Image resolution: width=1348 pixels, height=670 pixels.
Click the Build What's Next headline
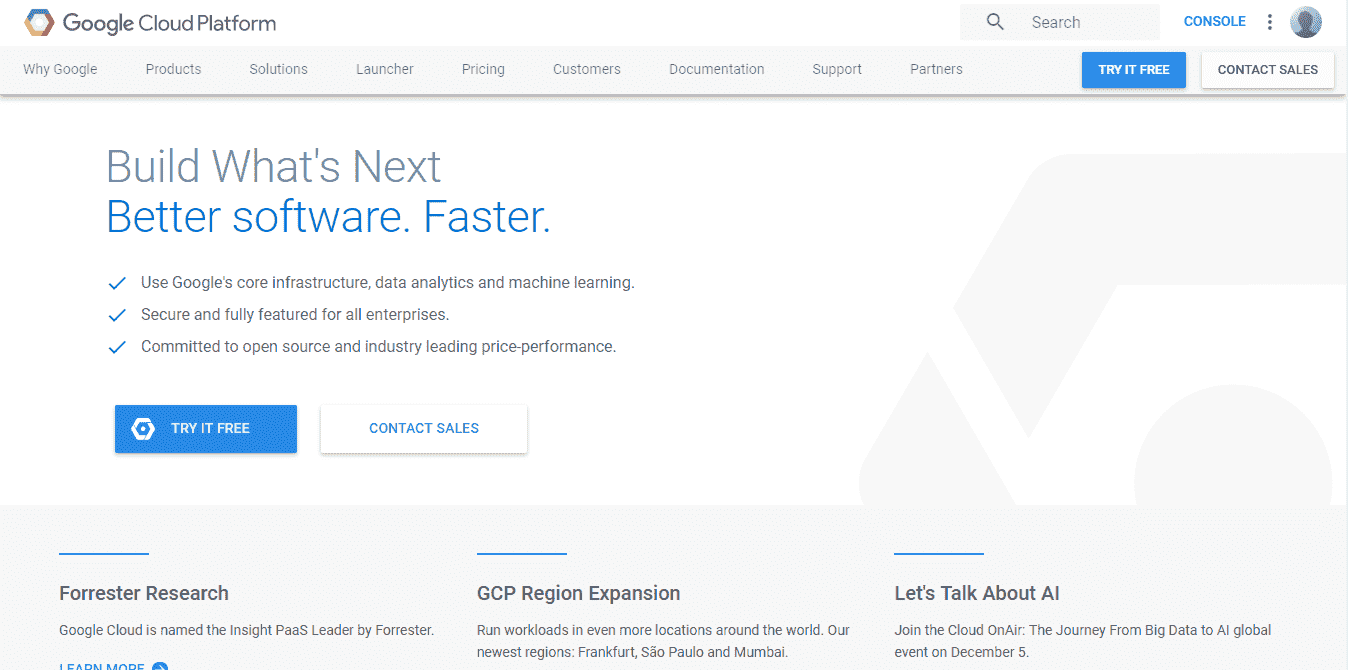(274, 166)
